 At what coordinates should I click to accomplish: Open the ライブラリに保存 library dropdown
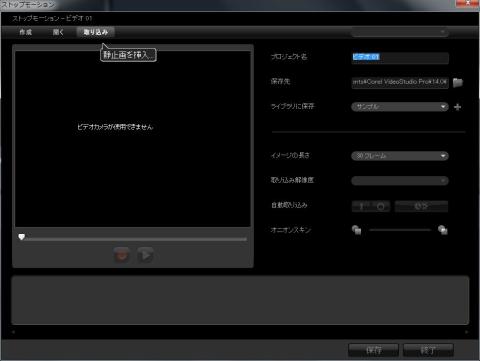coord(400,107)
